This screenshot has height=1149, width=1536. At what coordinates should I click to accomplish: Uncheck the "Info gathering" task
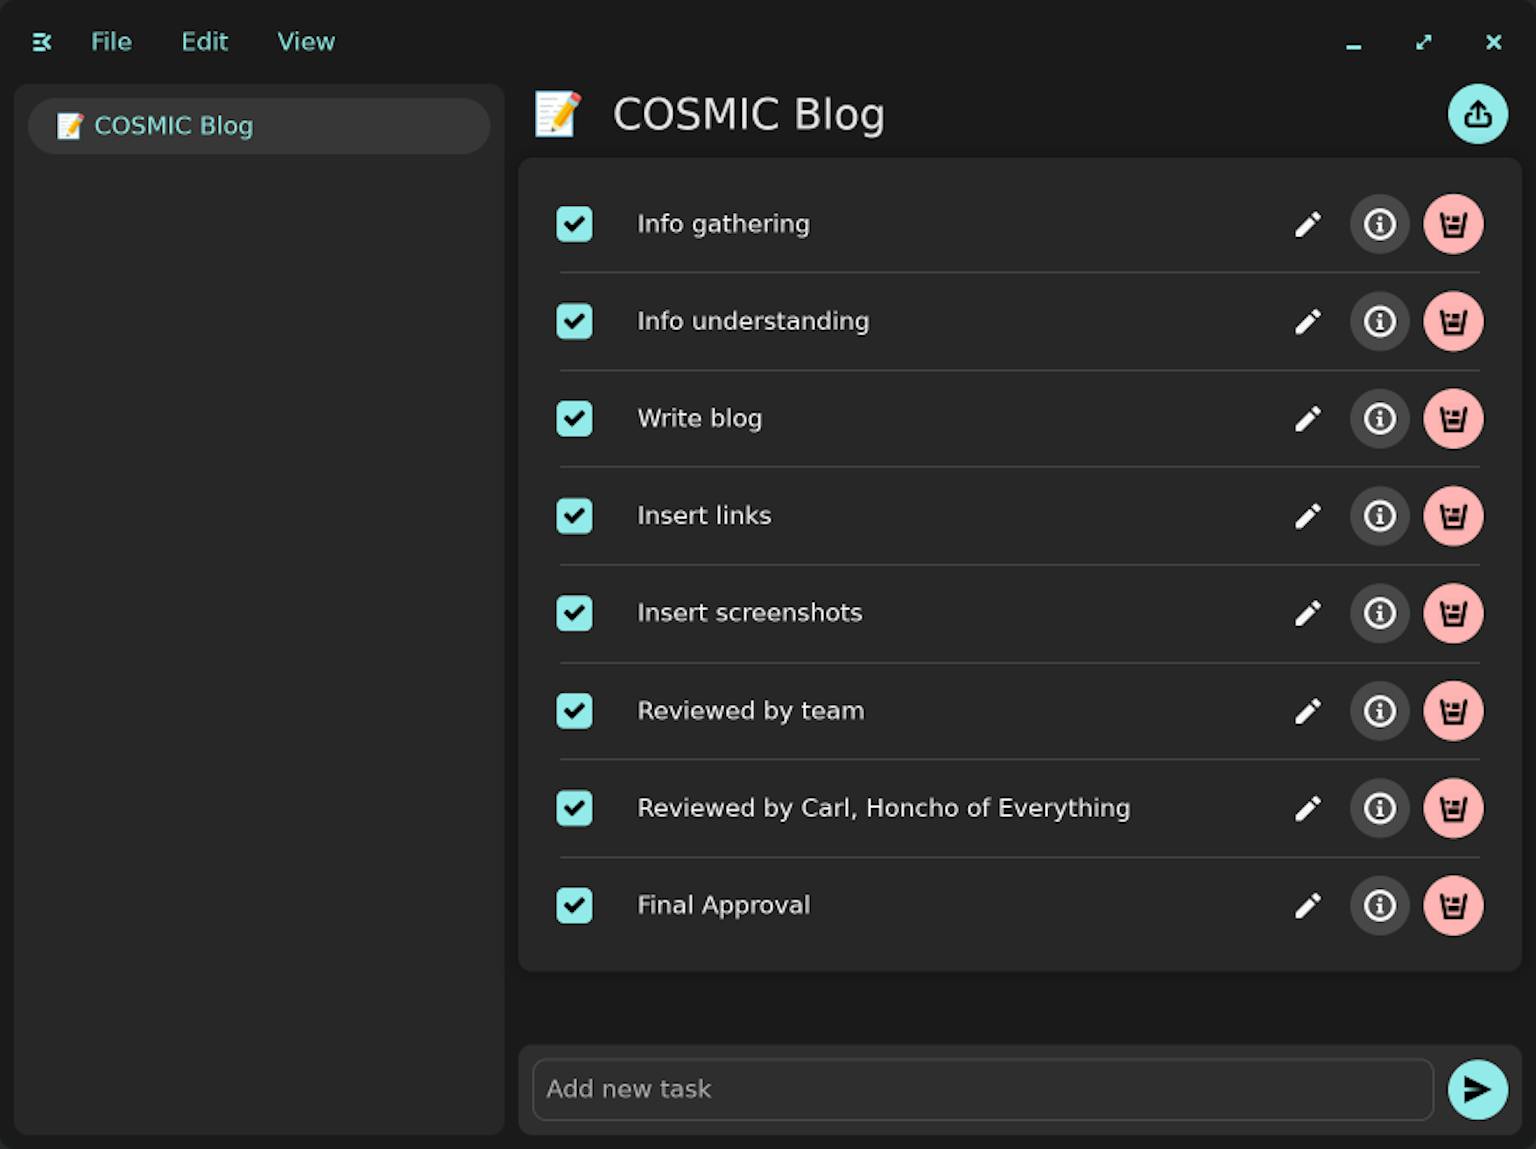click(574, 224)
